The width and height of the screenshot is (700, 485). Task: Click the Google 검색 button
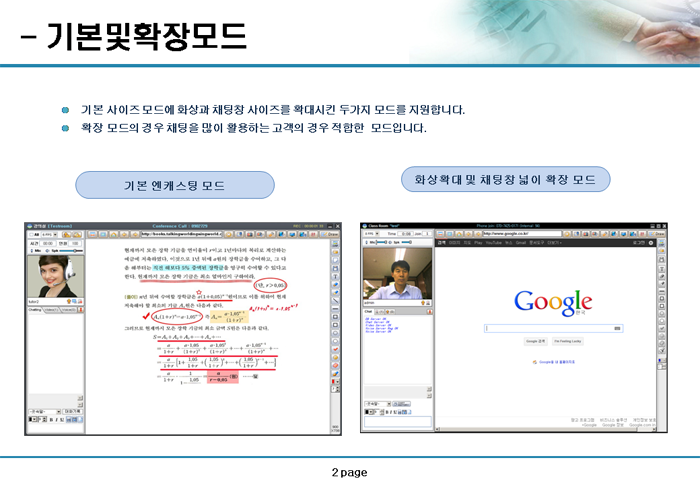535,341
